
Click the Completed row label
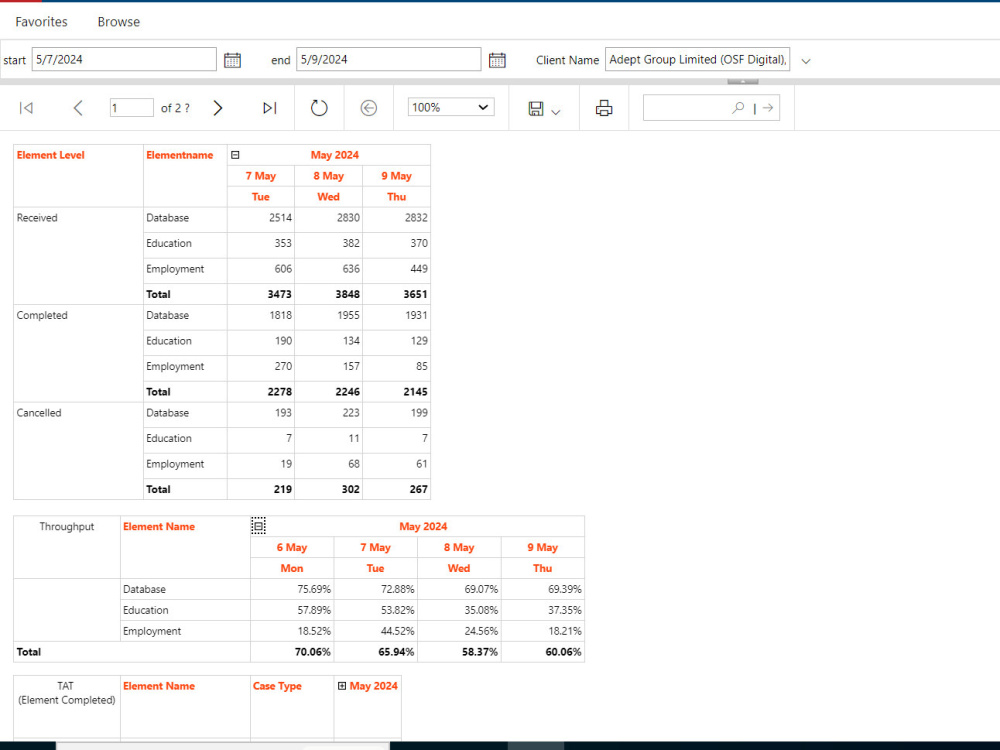[x=42, y=315]
